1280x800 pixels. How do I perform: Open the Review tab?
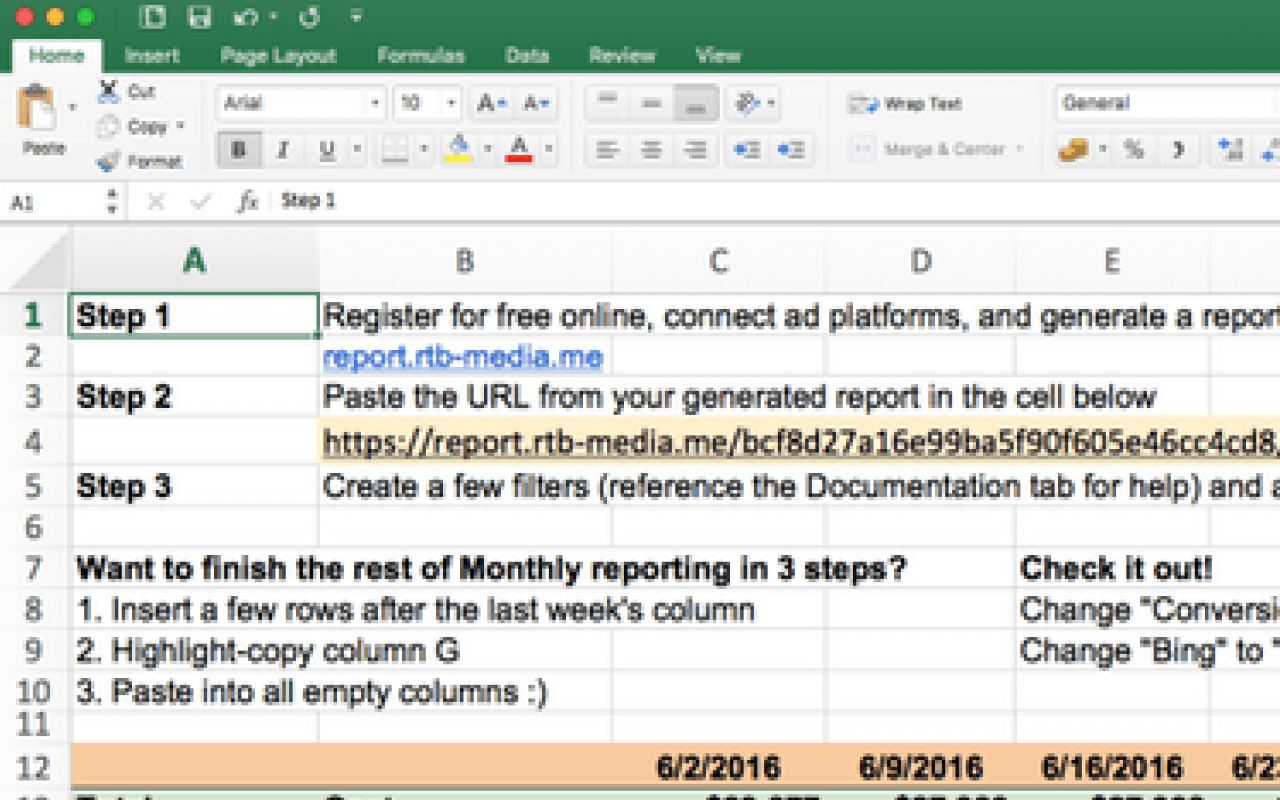coord(621,56)
